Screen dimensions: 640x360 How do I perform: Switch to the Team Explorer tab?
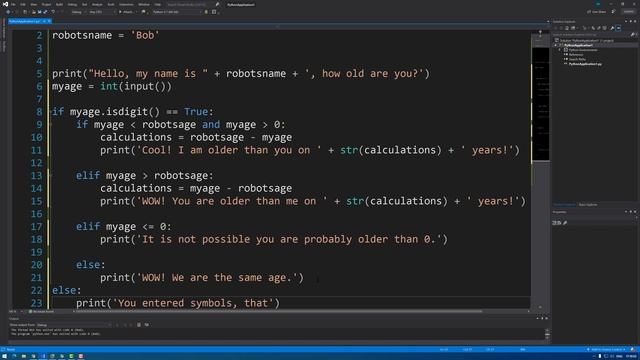click(588, 204)
